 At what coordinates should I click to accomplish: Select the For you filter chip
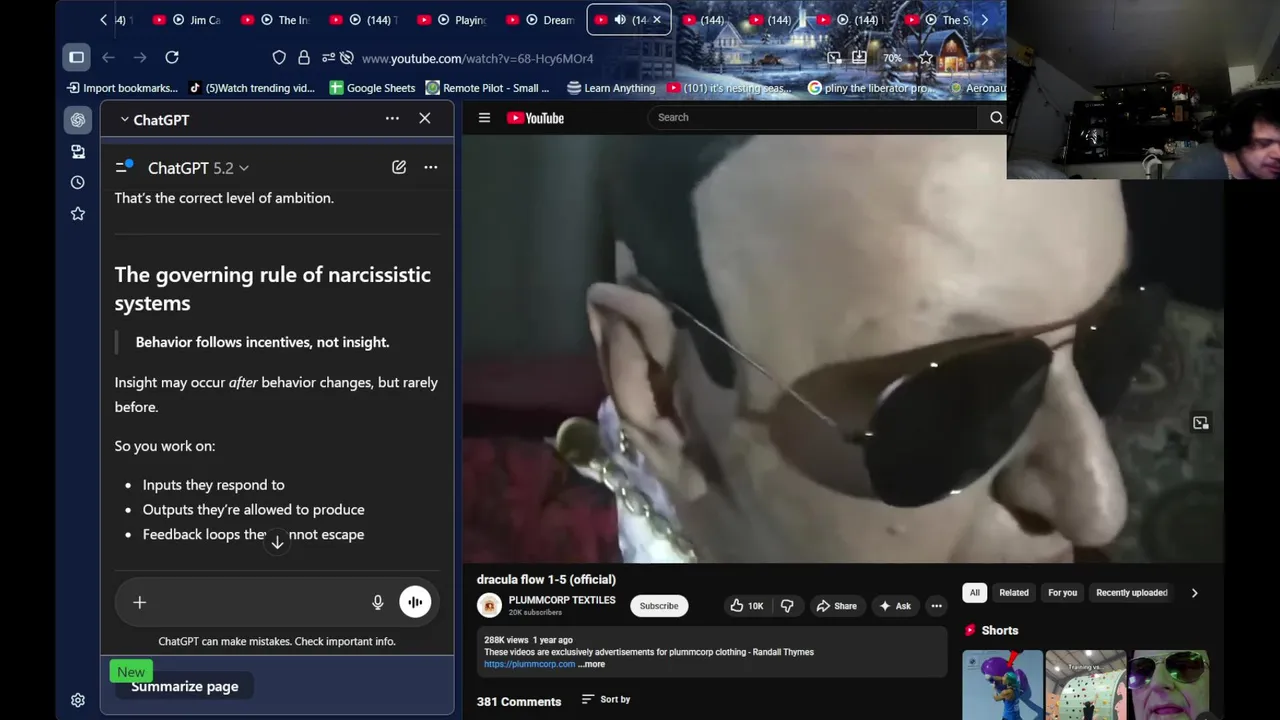pos(1062,593)
